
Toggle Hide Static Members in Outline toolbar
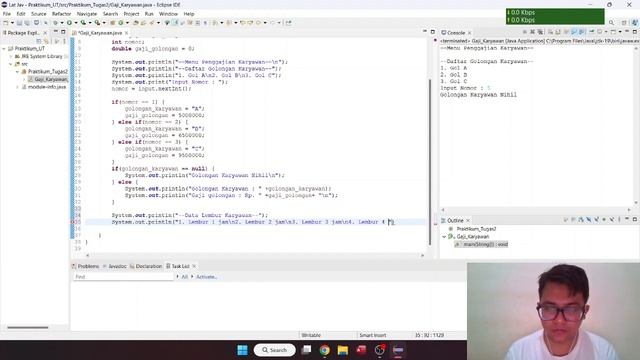(x=596, y=220)
